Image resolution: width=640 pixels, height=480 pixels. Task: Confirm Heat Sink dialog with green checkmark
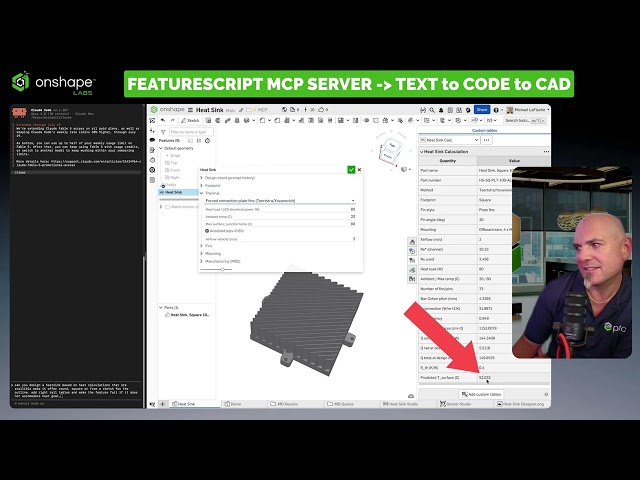pos(351,169)
